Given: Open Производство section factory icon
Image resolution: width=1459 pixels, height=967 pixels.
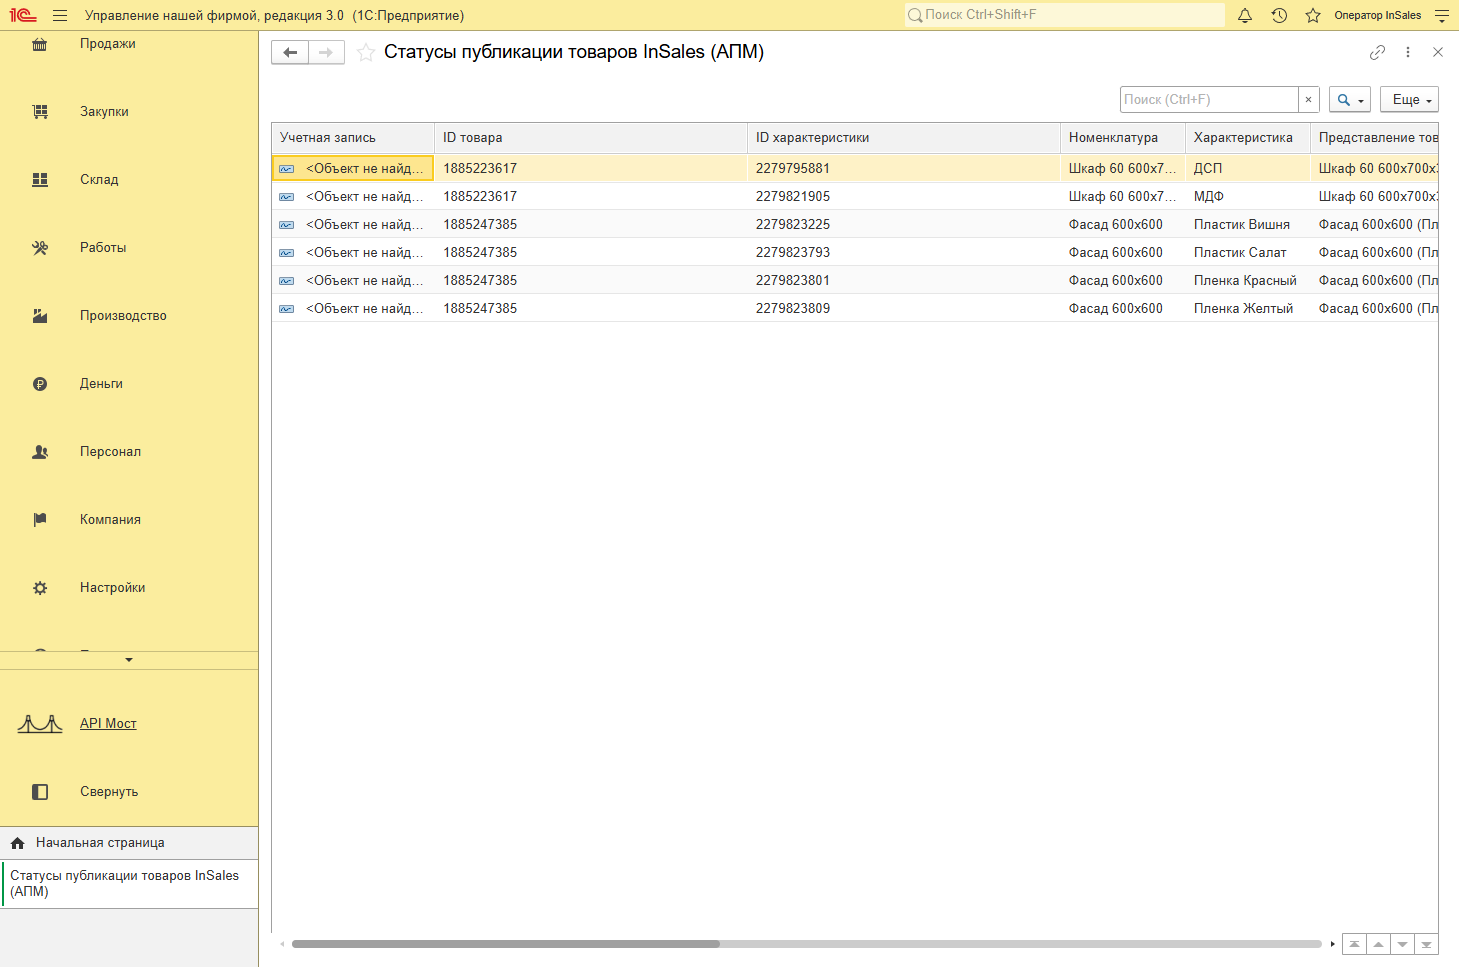Looking at the screenshot, I should [x=40, y=316].
